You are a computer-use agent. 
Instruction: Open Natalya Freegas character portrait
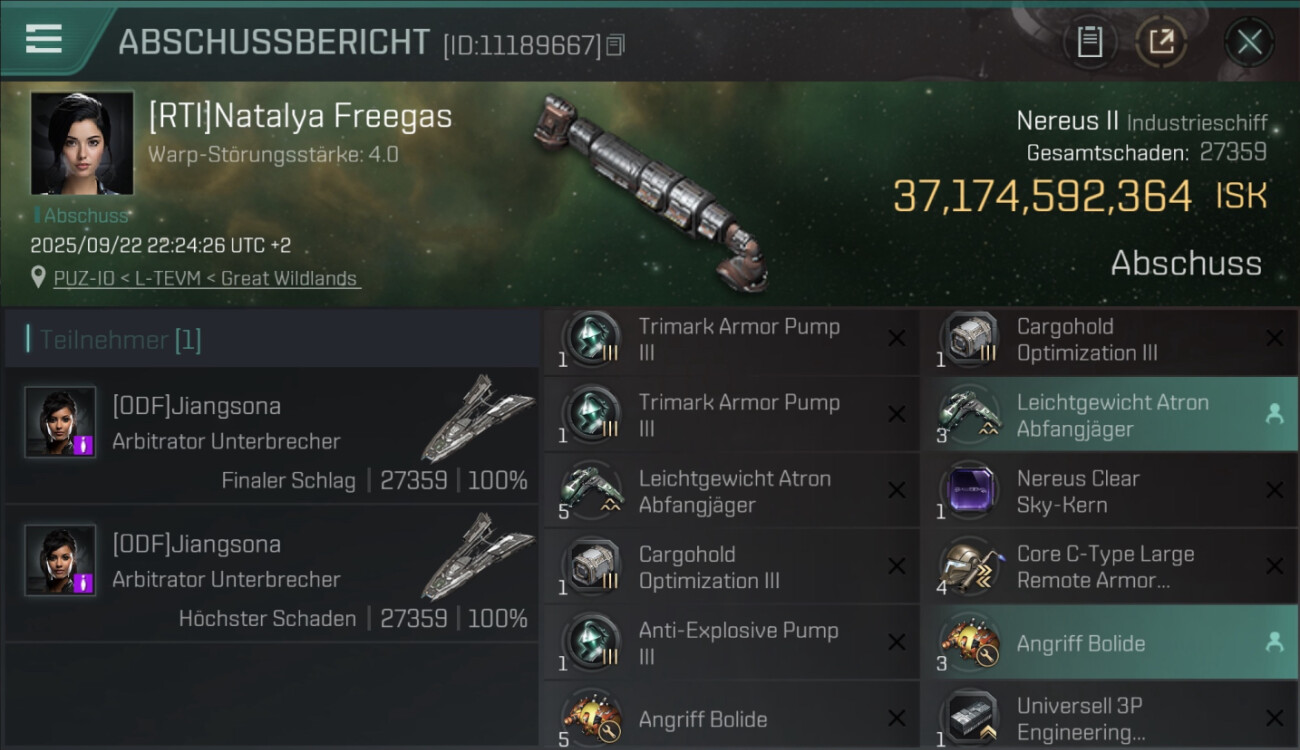82,143
